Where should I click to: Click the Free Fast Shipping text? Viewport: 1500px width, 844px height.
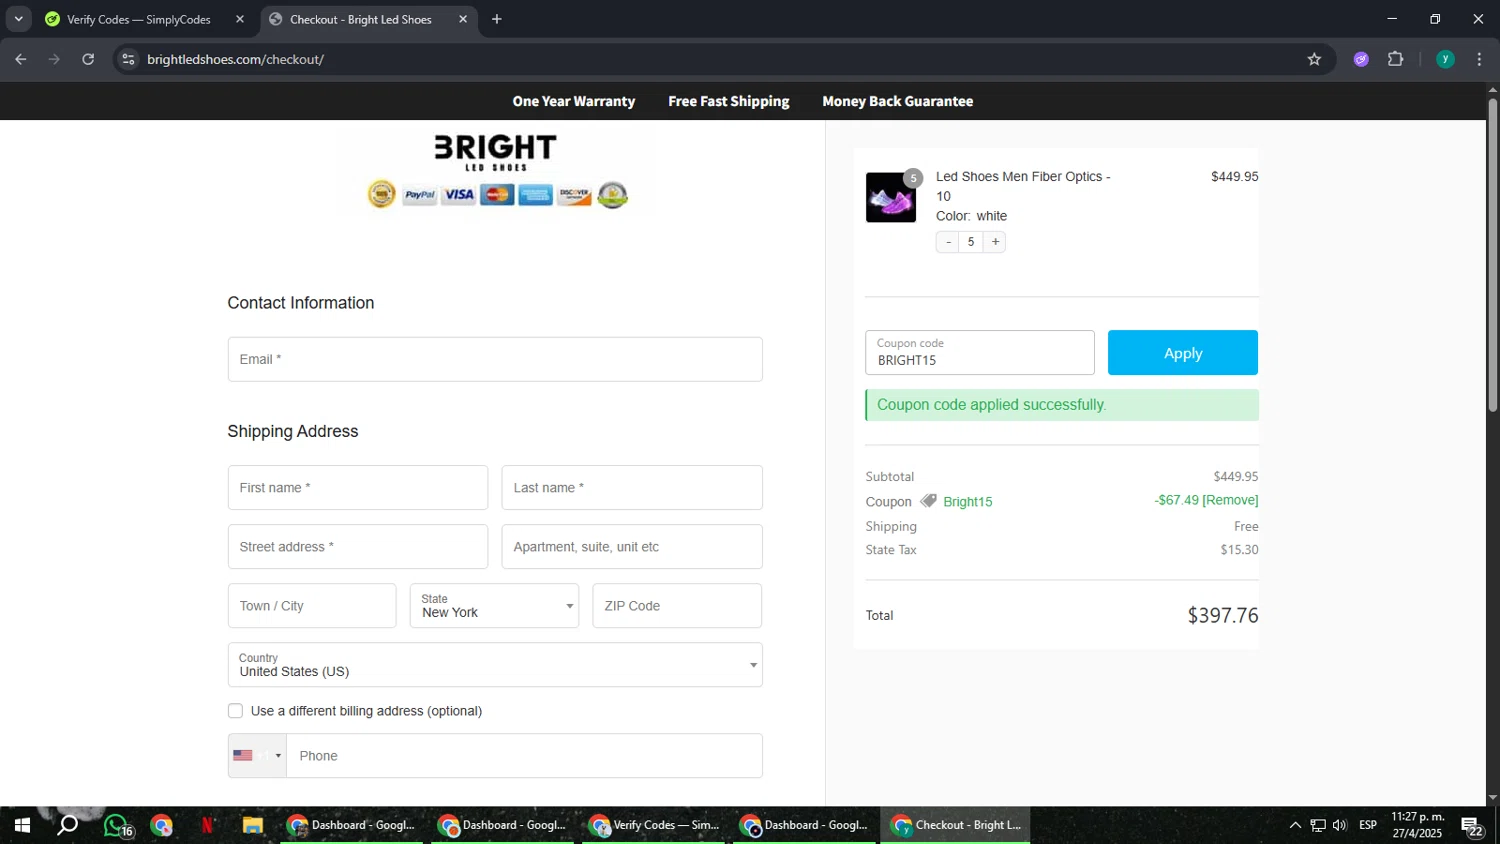(x=729, y=101)
